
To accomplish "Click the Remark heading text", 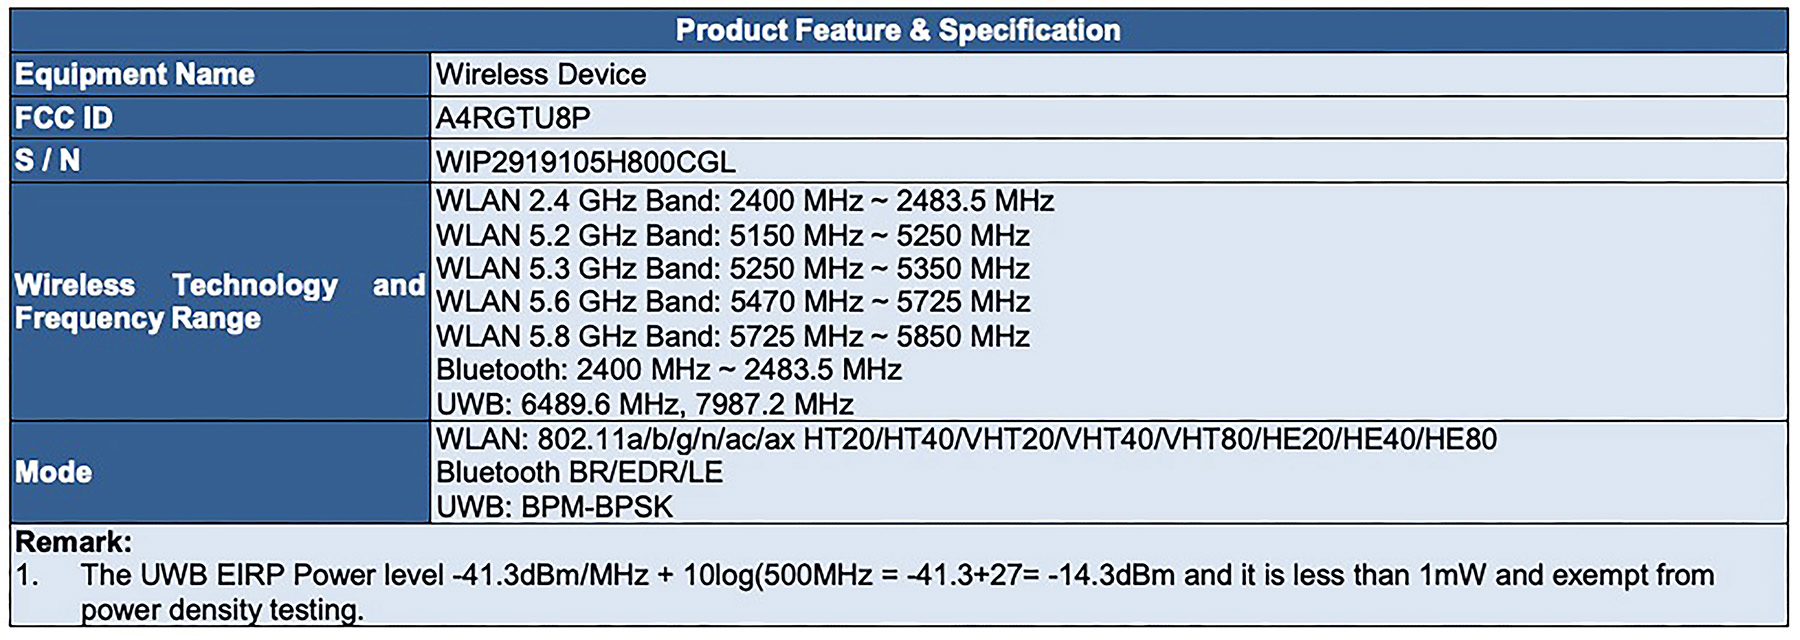I will click(74, 542).
